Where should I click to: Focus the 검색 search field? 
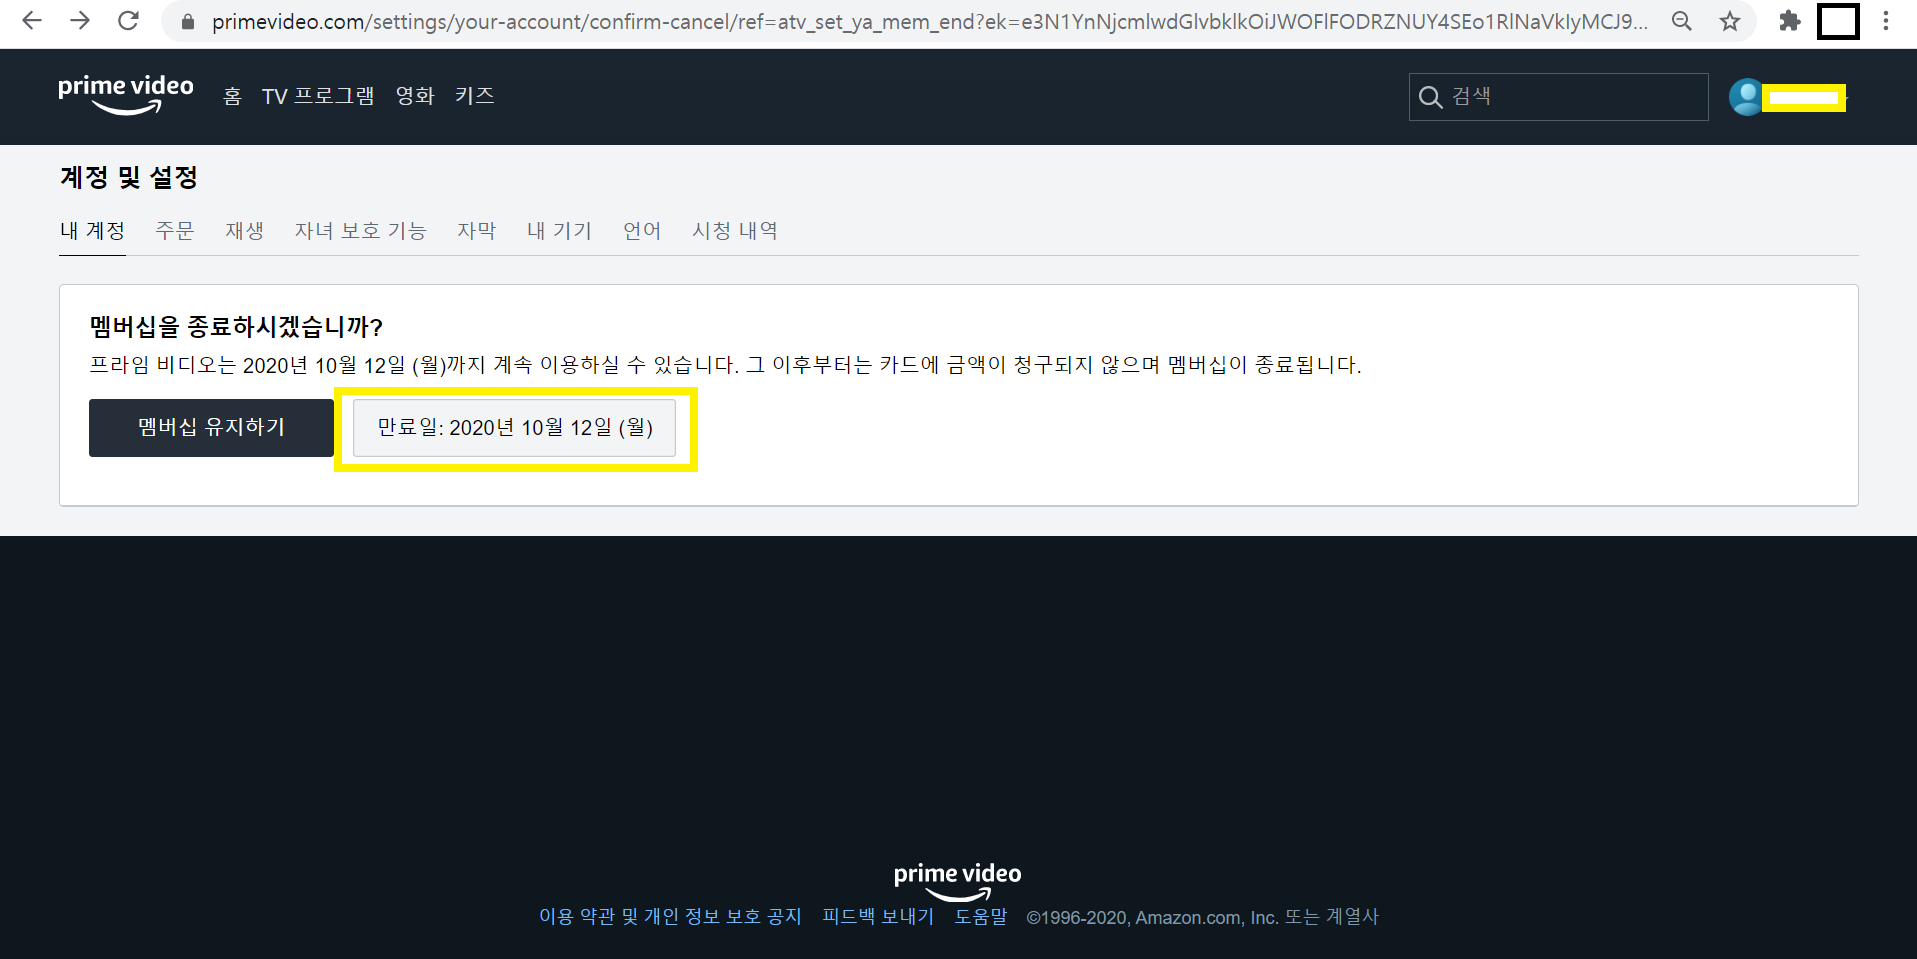[x=1558, y=97]
